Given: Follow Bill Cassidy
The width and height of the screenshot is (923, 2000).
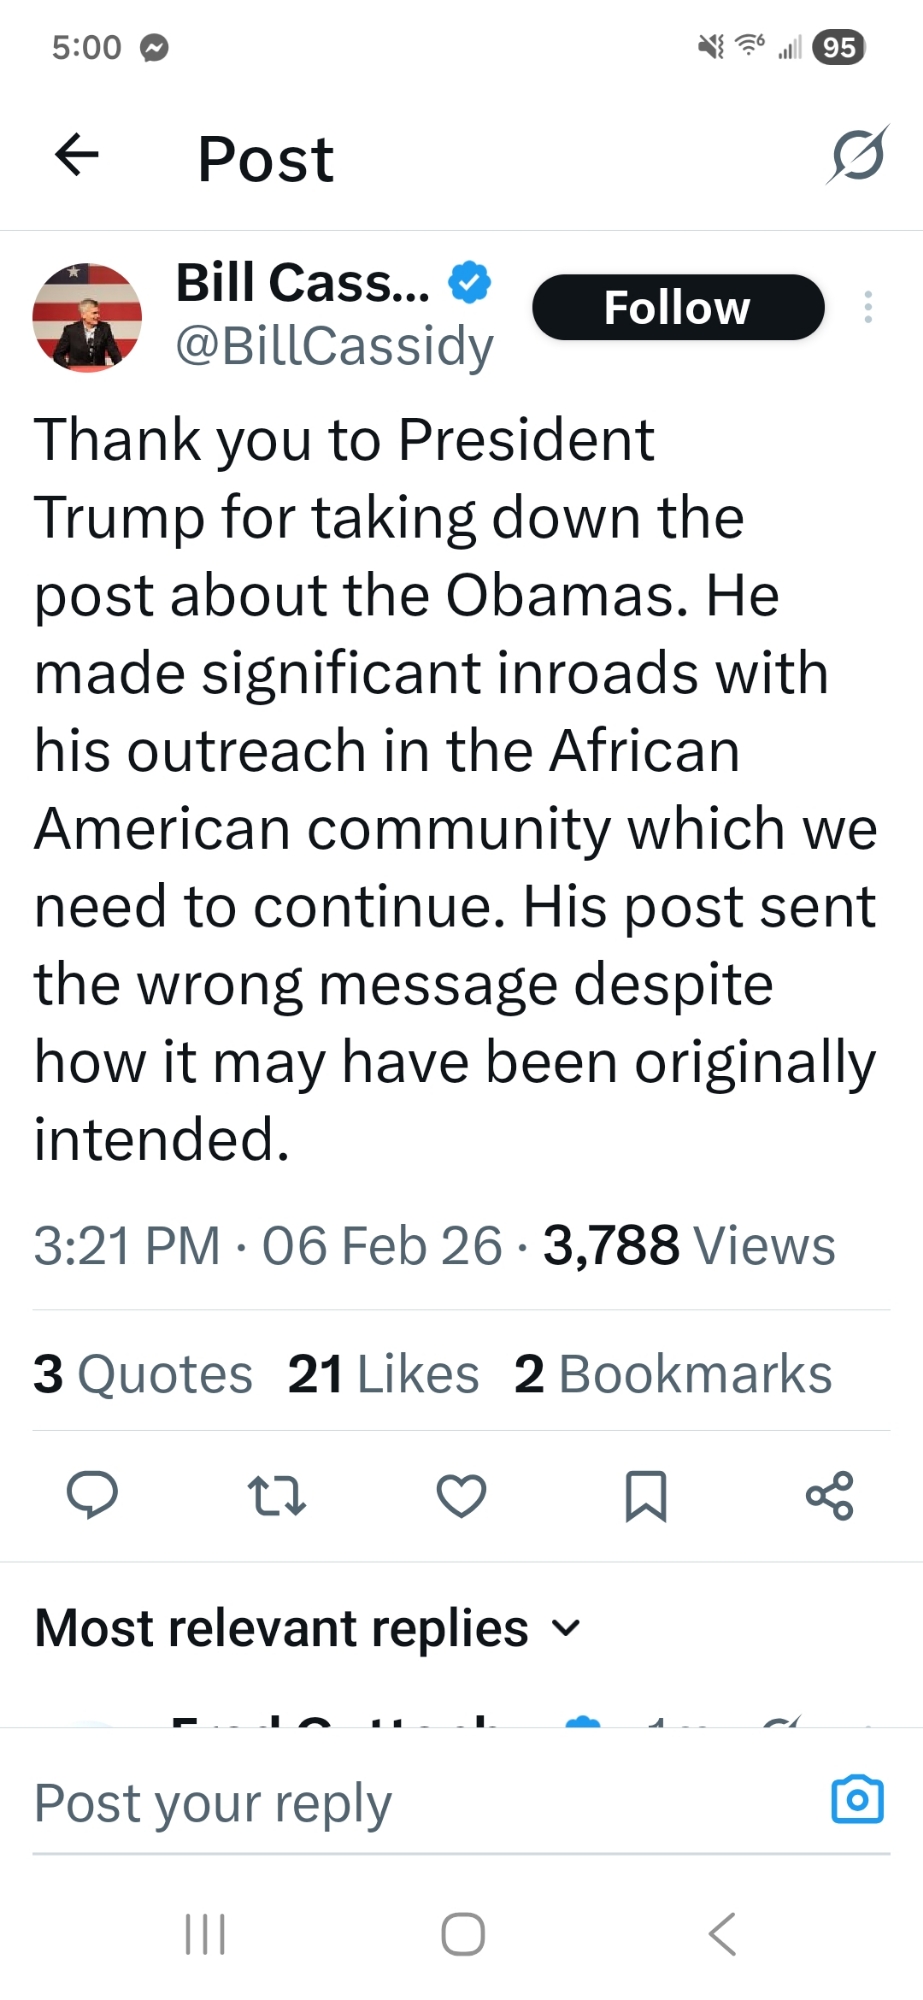Looking at the screenshot, I should [678, 307].
